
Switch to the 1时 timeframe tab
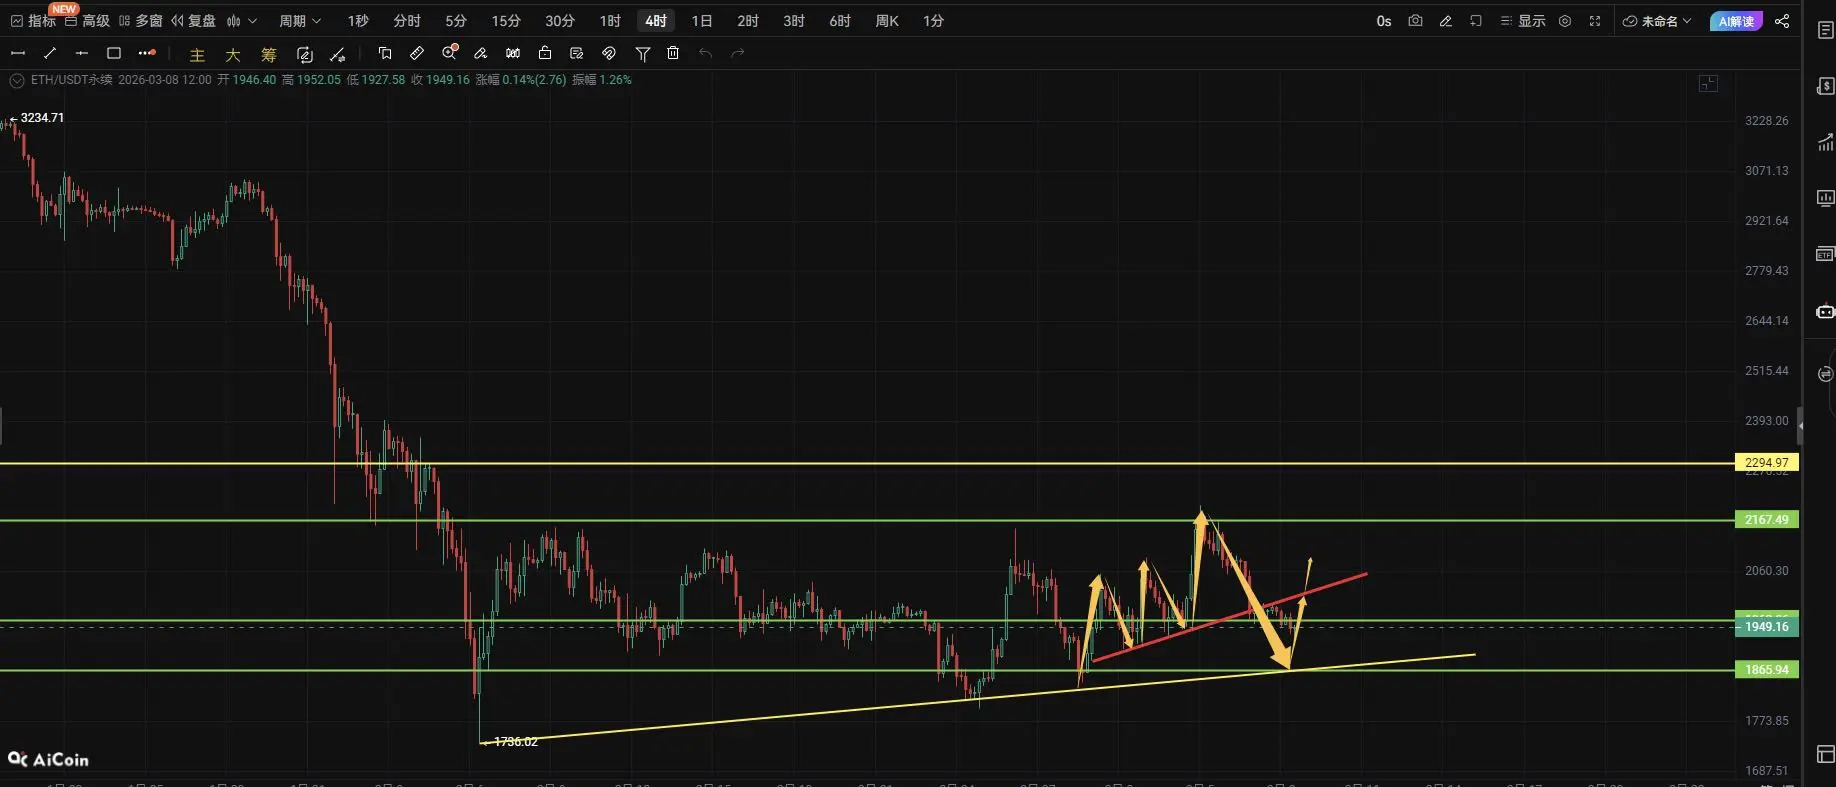610,21
